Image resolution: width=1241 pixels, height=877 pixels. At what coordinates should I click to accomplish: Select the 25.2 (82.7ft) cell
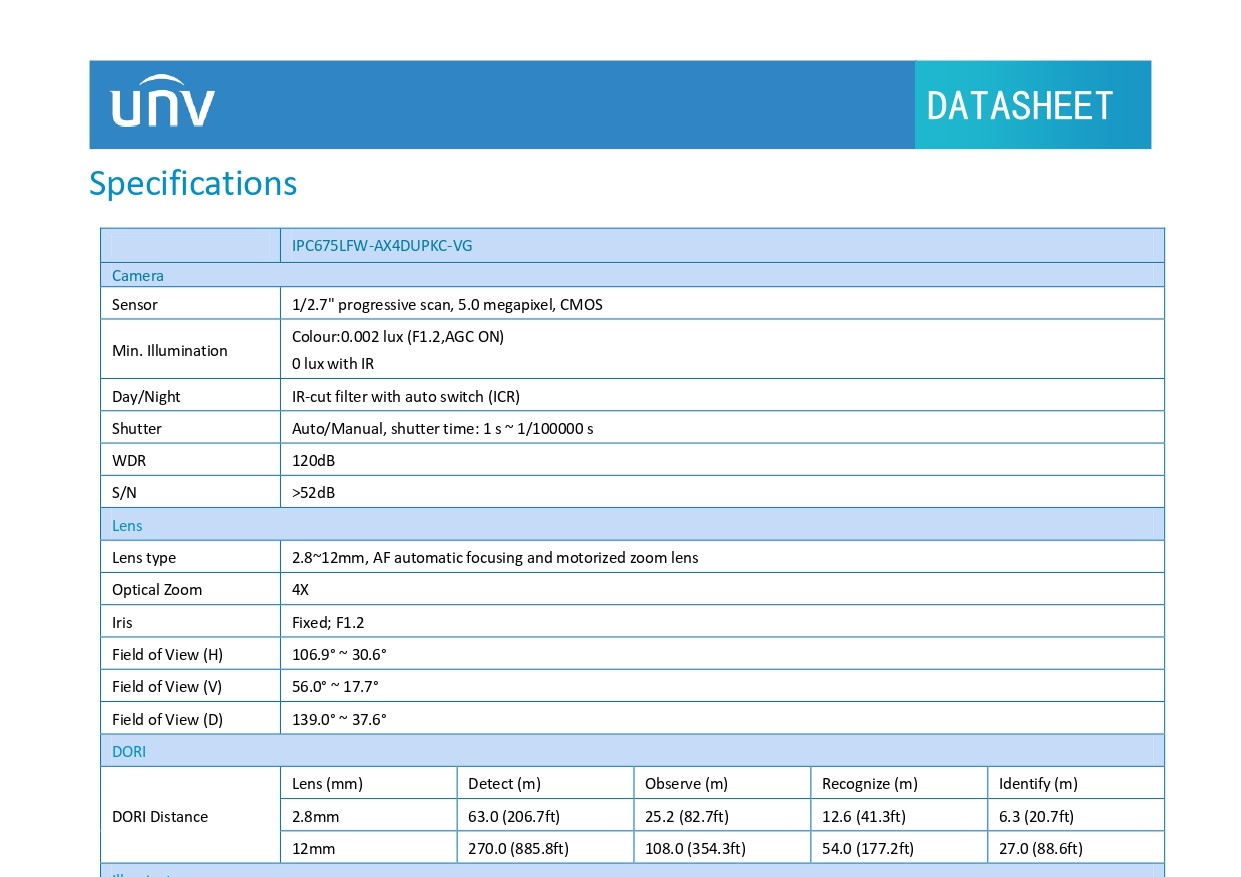pos(687,816)
